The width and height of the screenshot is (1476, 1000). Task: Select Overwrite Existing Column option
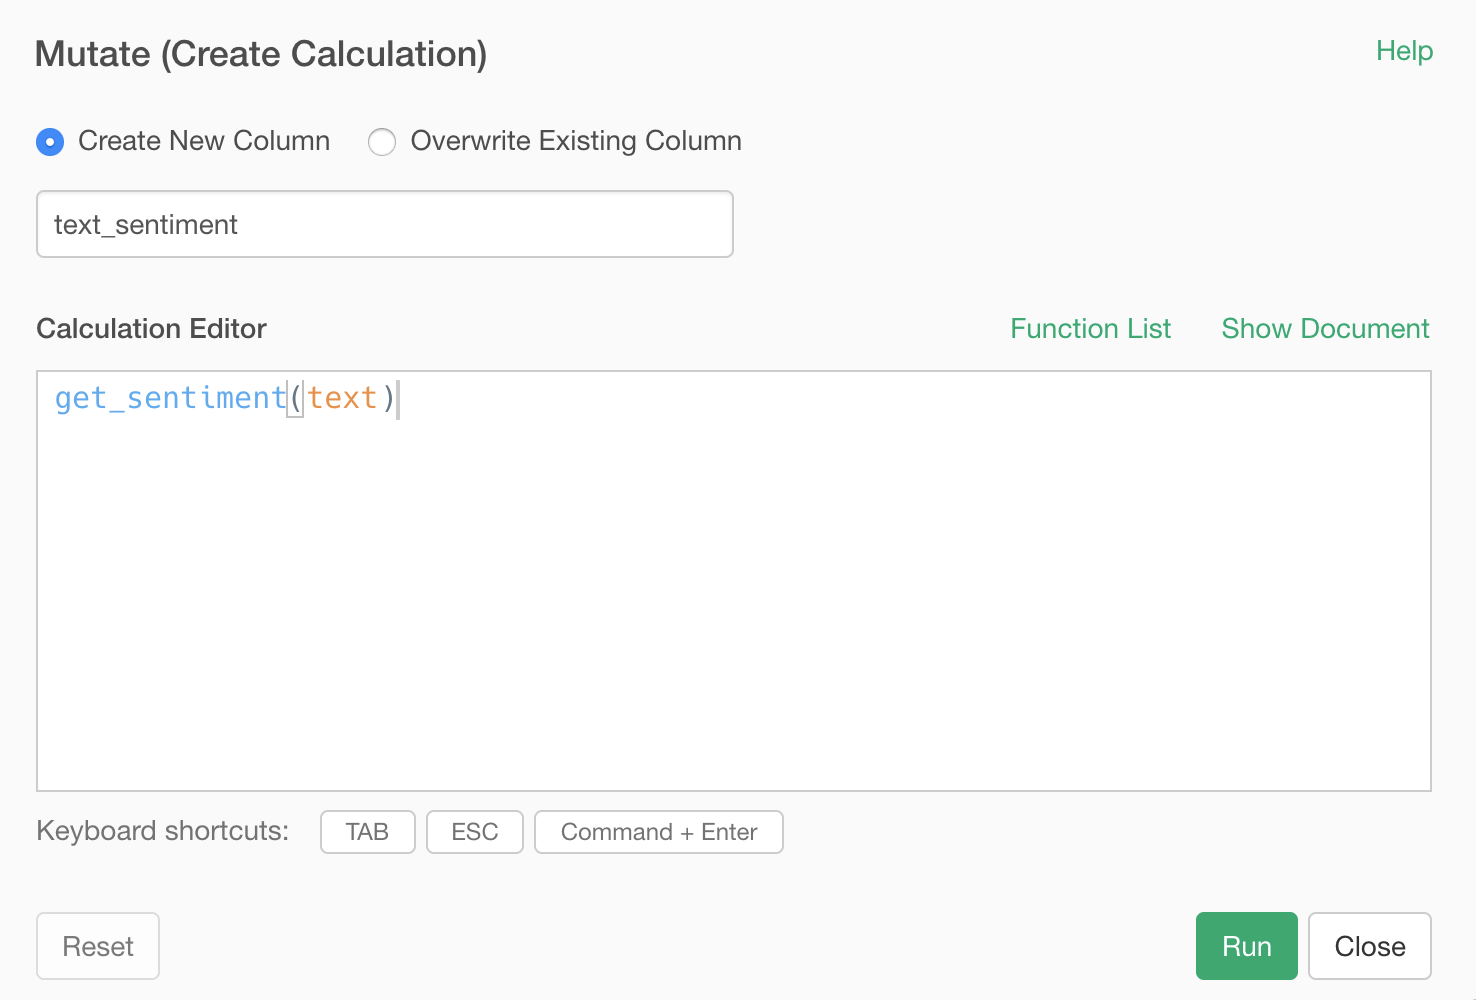tap(382, 142)
